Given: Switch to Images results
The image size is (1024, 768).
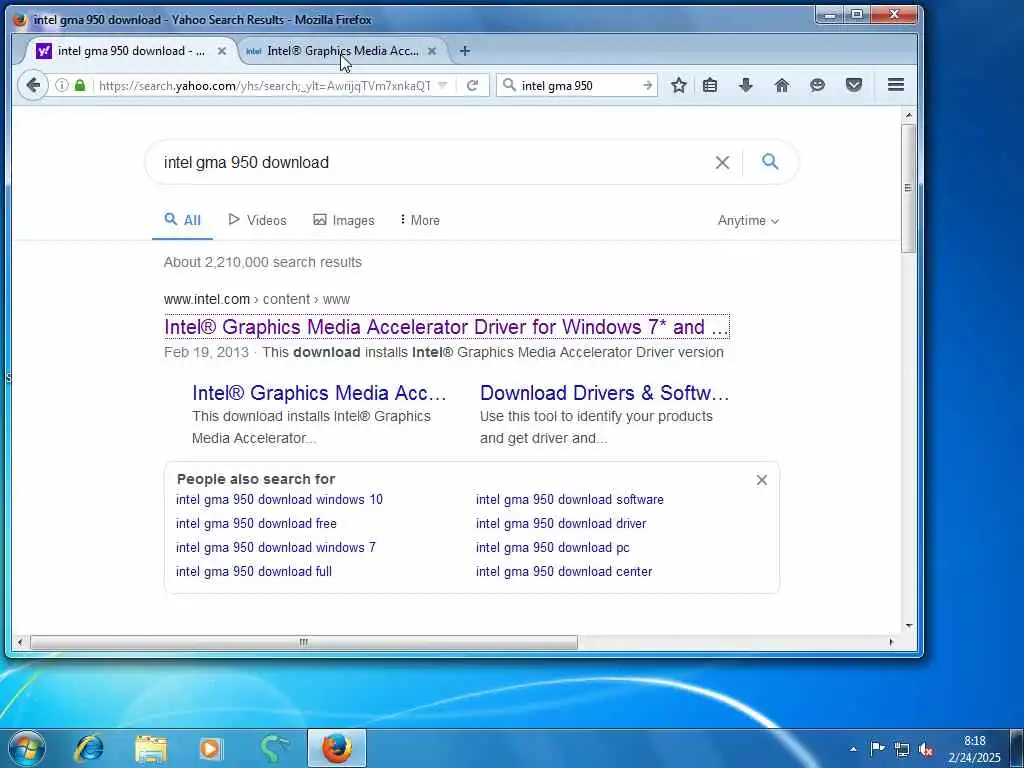Looking at the screenshot, I should point(344,220).
